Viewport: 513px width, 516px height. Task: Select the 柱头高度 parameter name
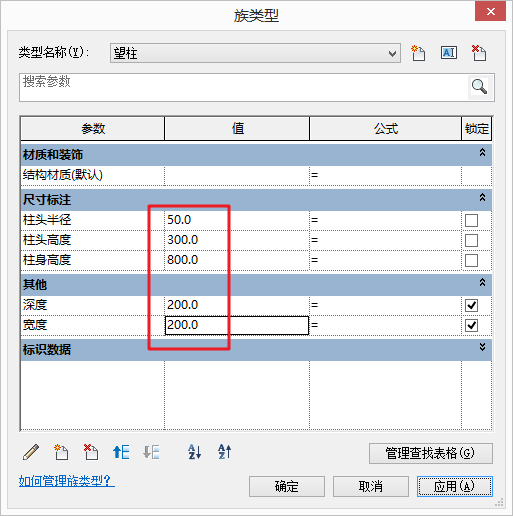(47, 240)
